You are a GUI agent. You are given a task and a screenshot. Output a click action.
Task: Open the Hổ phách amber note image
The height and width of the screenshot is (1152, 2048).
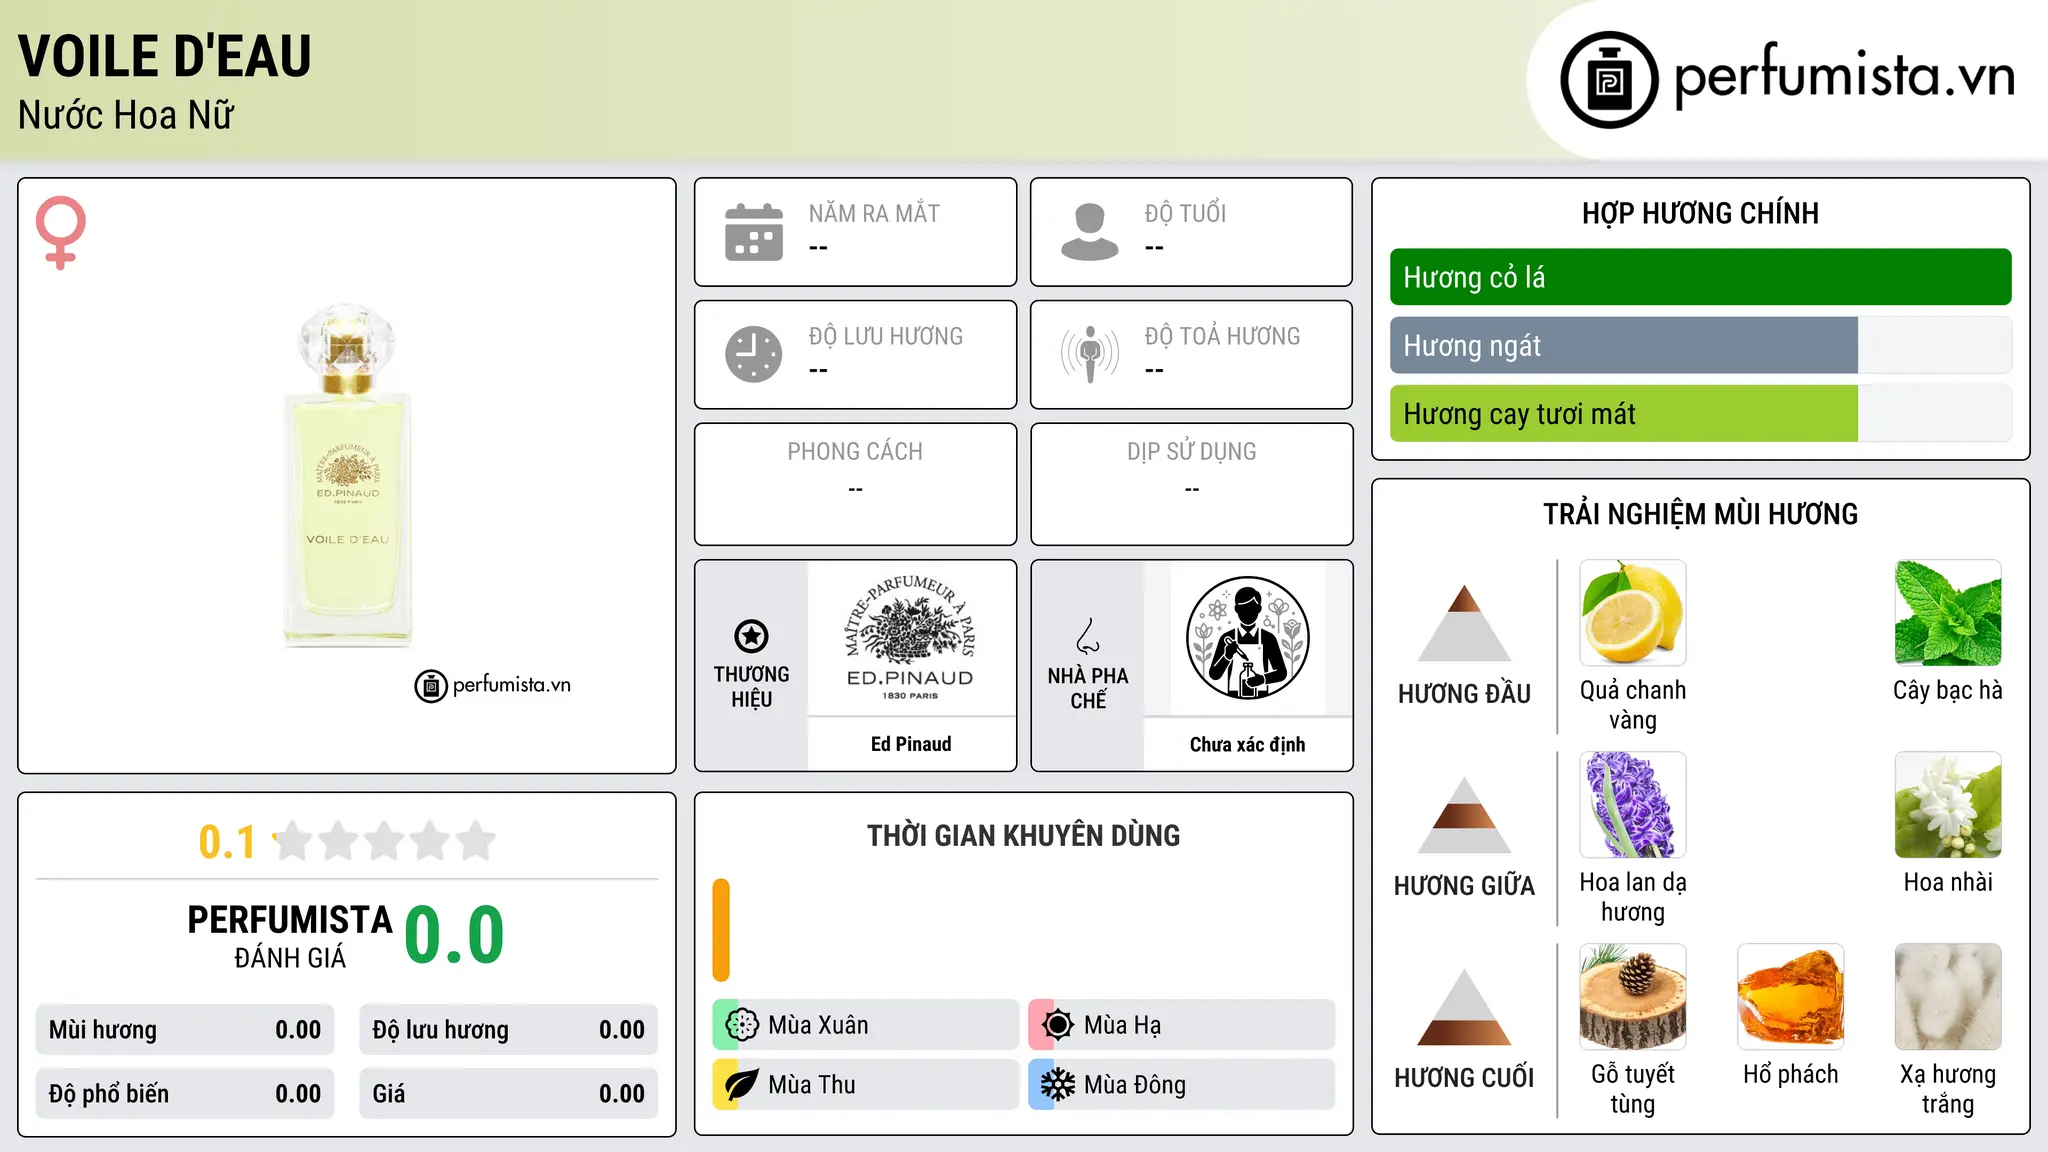click(1791, 997)
